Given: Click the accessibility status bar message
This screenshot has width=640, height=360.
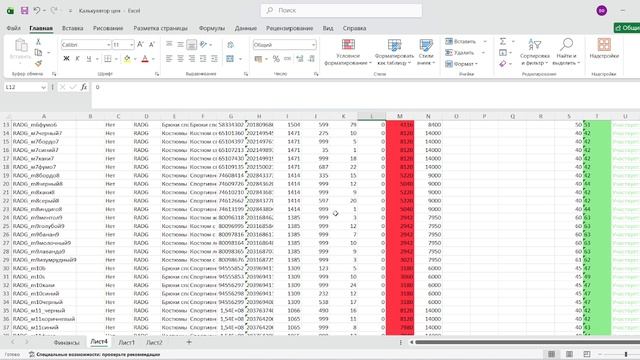Looking at the screenshot, I should [95, 354].
